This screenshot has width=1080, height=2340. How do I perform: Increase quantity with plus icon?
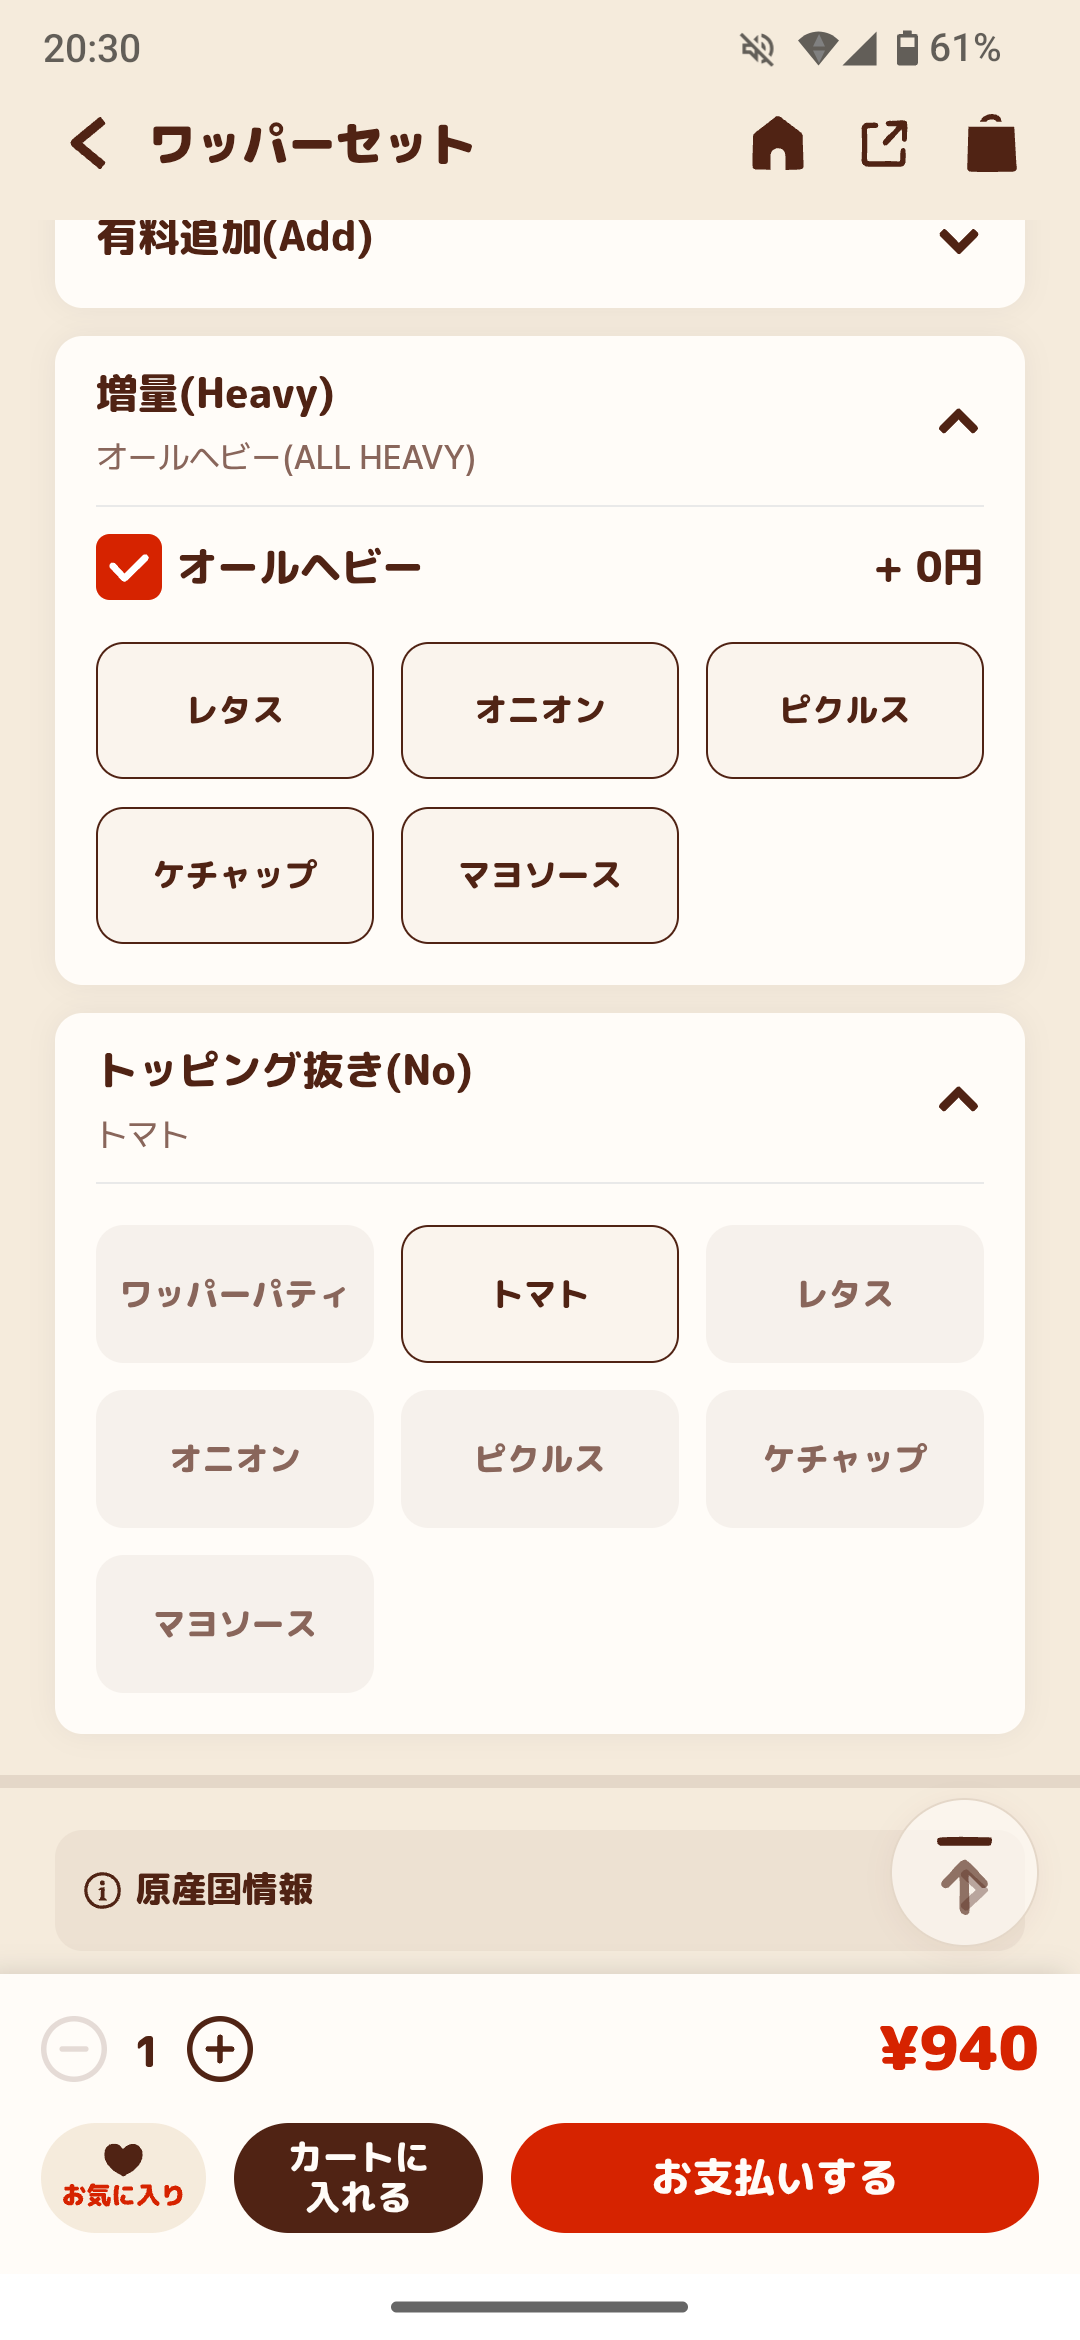coord(220,2049)
